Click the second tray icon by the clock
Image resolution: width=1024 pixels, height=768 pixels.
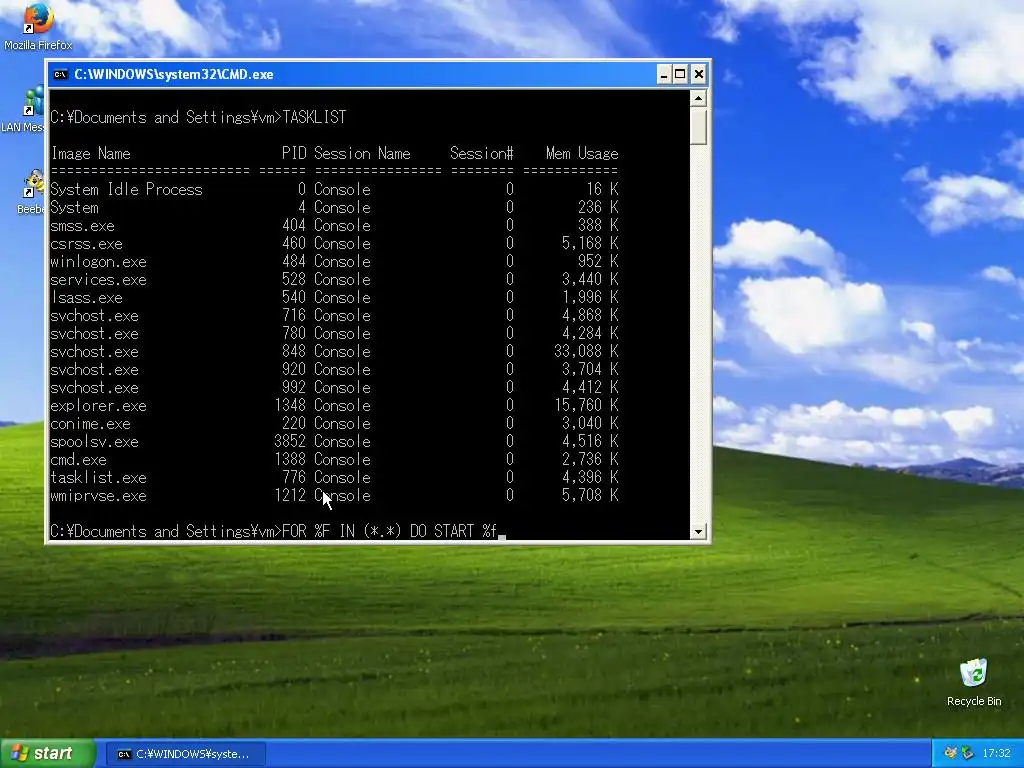coord(967,754)
